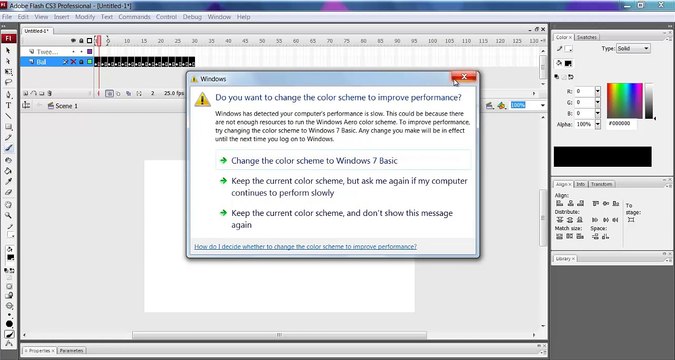The height and width of the screenshot is (360, 675).
Task: Open the brush mode dropdown in tool options
Action: click(9, 306)
